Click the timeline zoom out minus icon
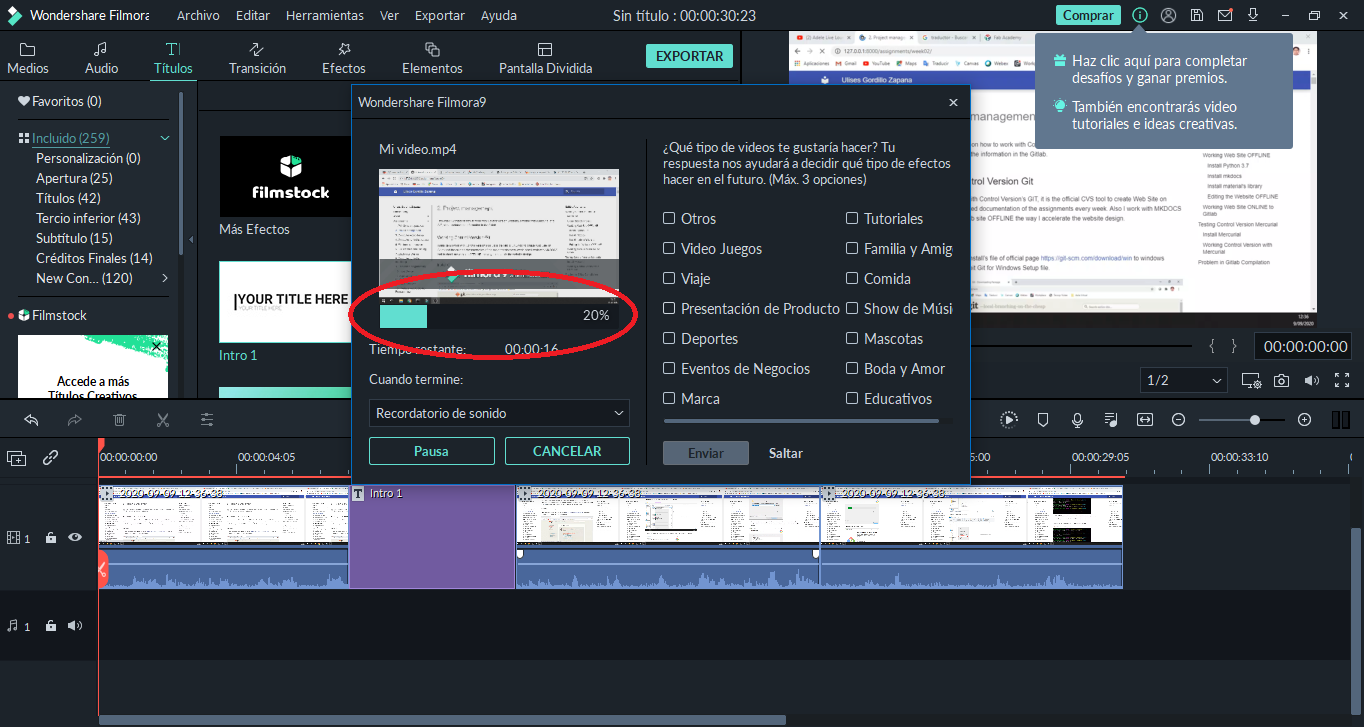 (x=1178, y=420)
